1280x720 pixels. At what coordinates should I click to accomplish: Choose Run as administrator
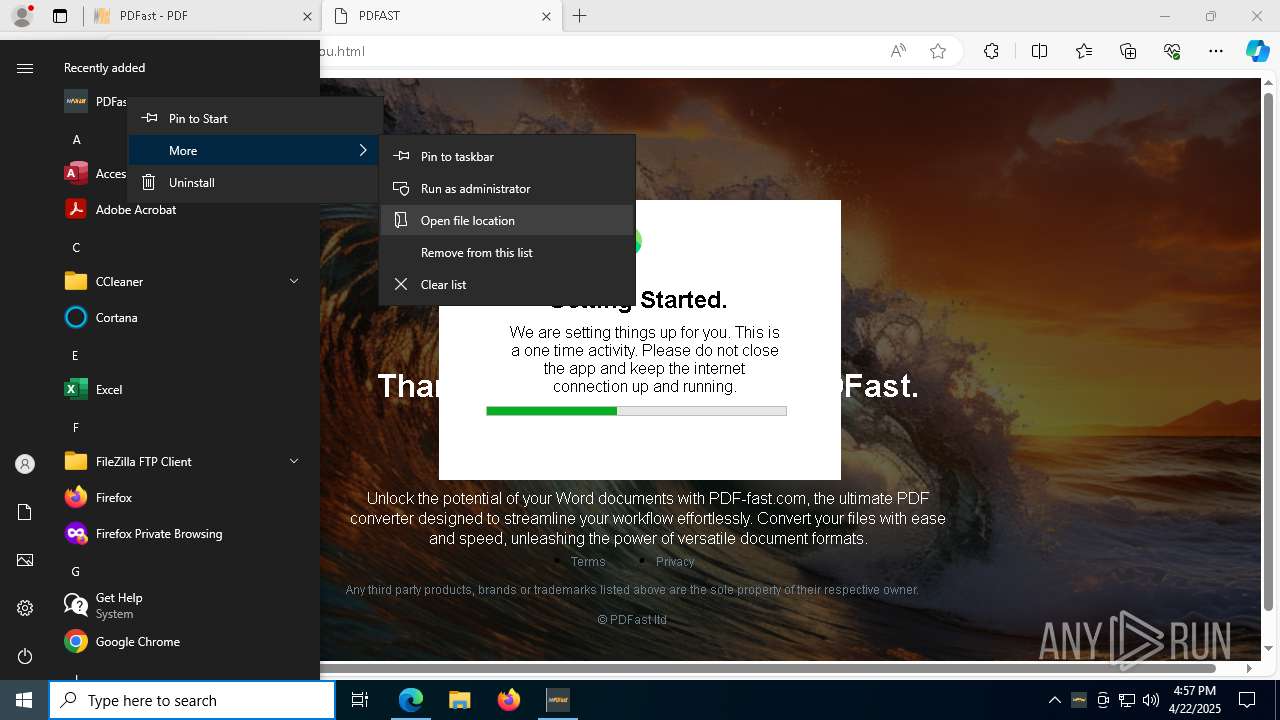click(507, 188)
